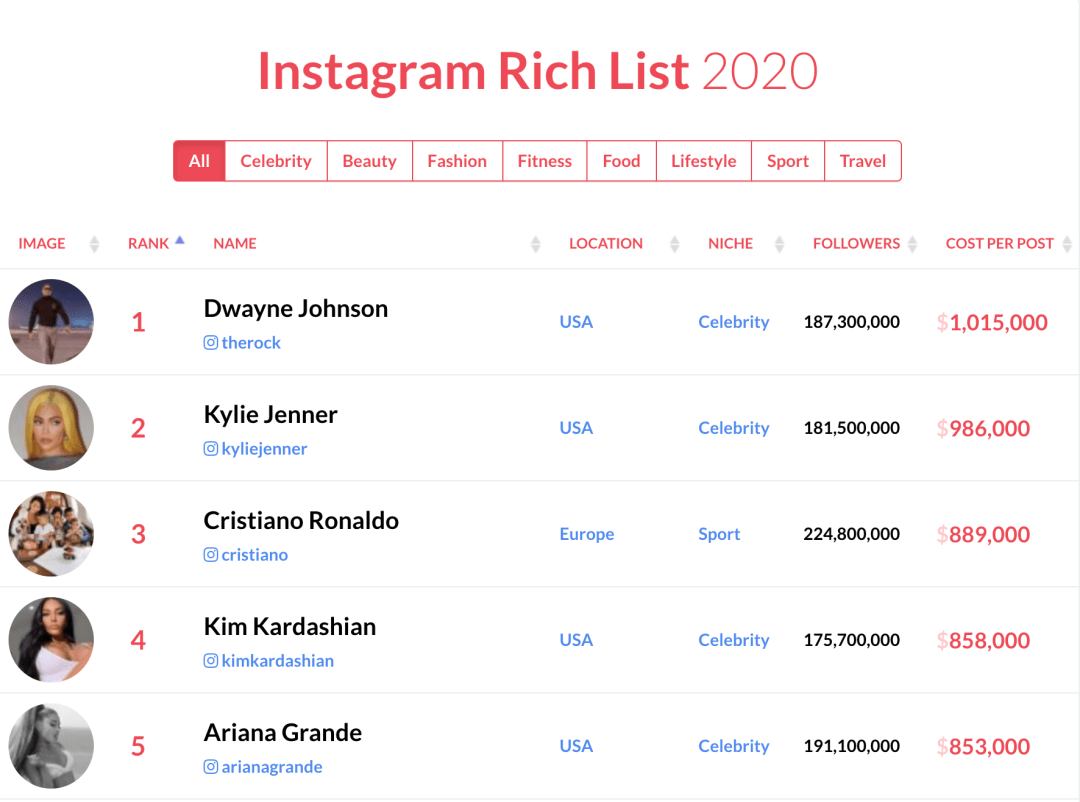Open the Europe location link
Viewport: 1080px width, 802px height.
click(x=587, y=534)
